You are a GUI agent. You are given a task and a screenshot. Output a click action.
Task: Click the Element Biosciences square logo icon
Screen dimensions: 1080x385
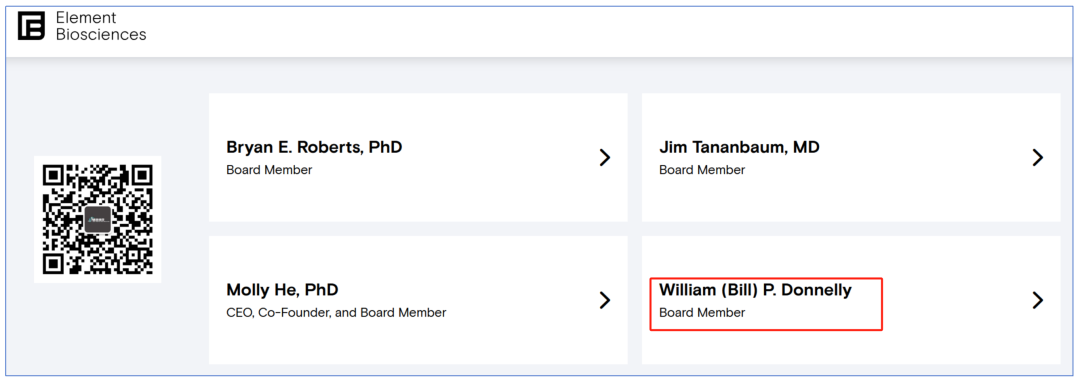click(x=31, y=26)
